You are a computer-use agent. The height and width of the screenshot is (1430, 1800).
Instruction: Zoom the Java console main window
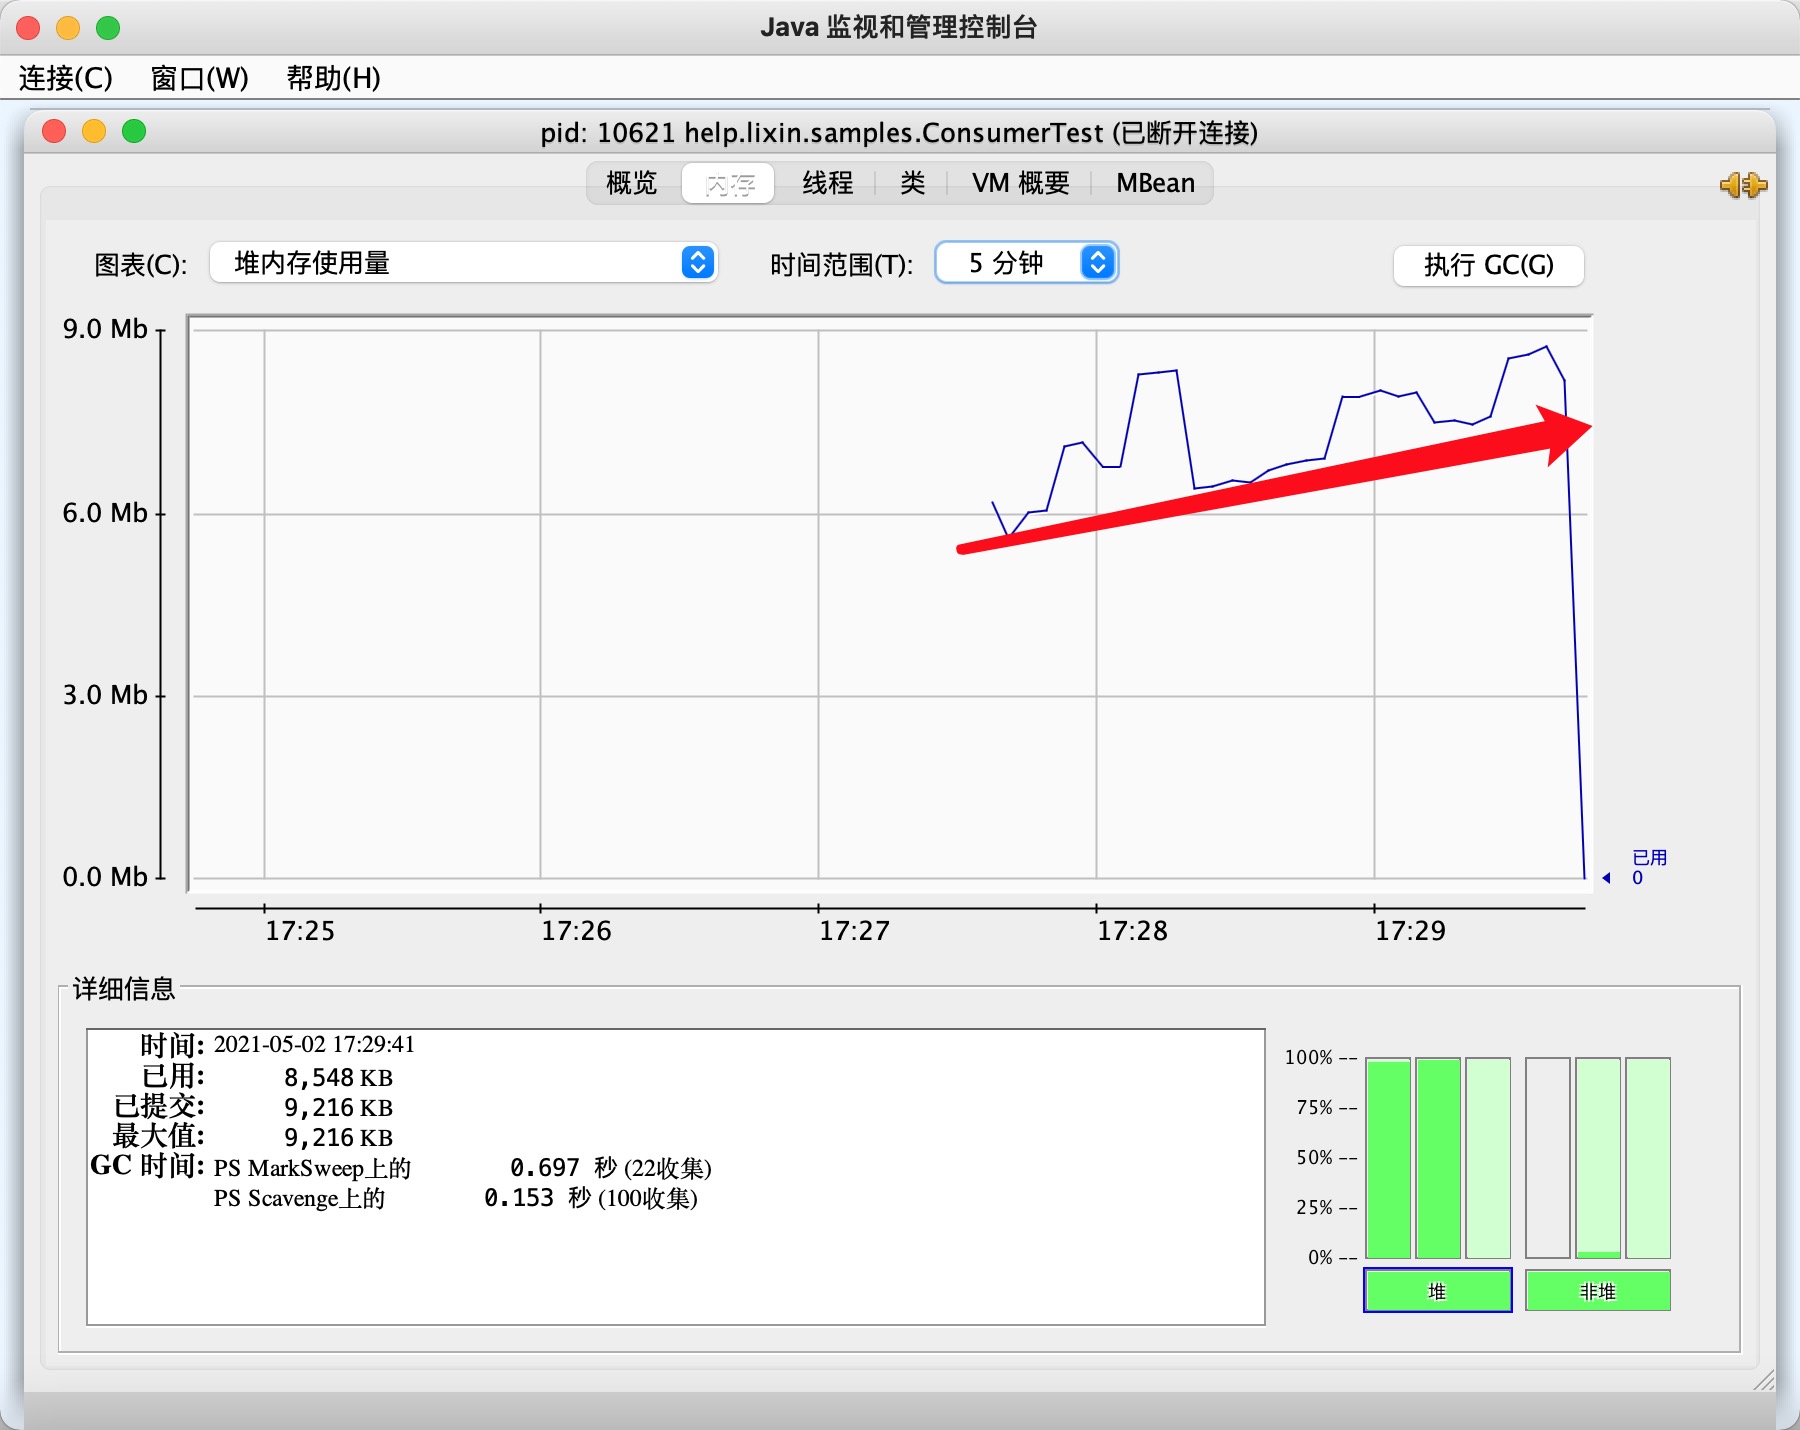(x=108, y=28)
